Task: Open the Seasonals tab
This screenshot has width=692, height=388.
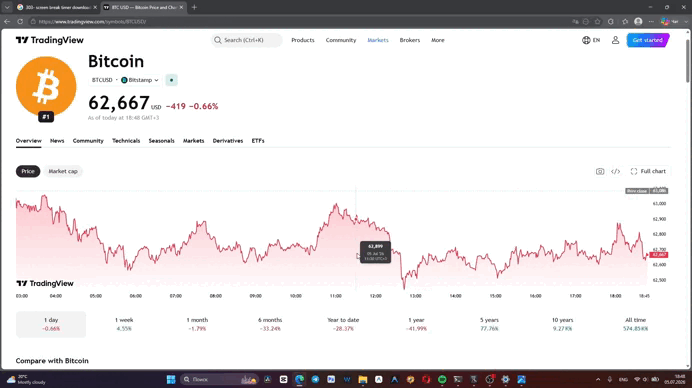Action: [162, 141]
